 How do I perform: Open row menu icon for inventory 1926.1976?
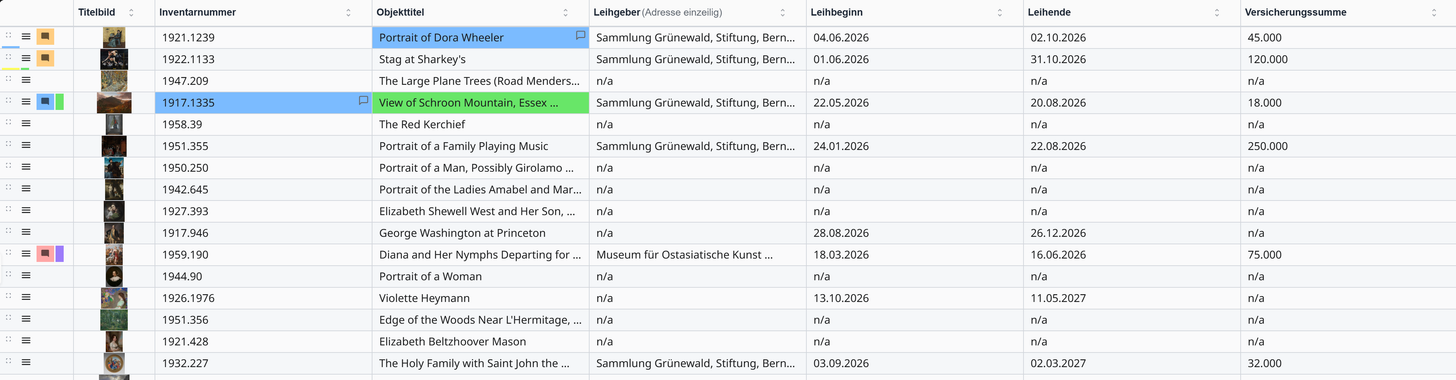(26, 298)
